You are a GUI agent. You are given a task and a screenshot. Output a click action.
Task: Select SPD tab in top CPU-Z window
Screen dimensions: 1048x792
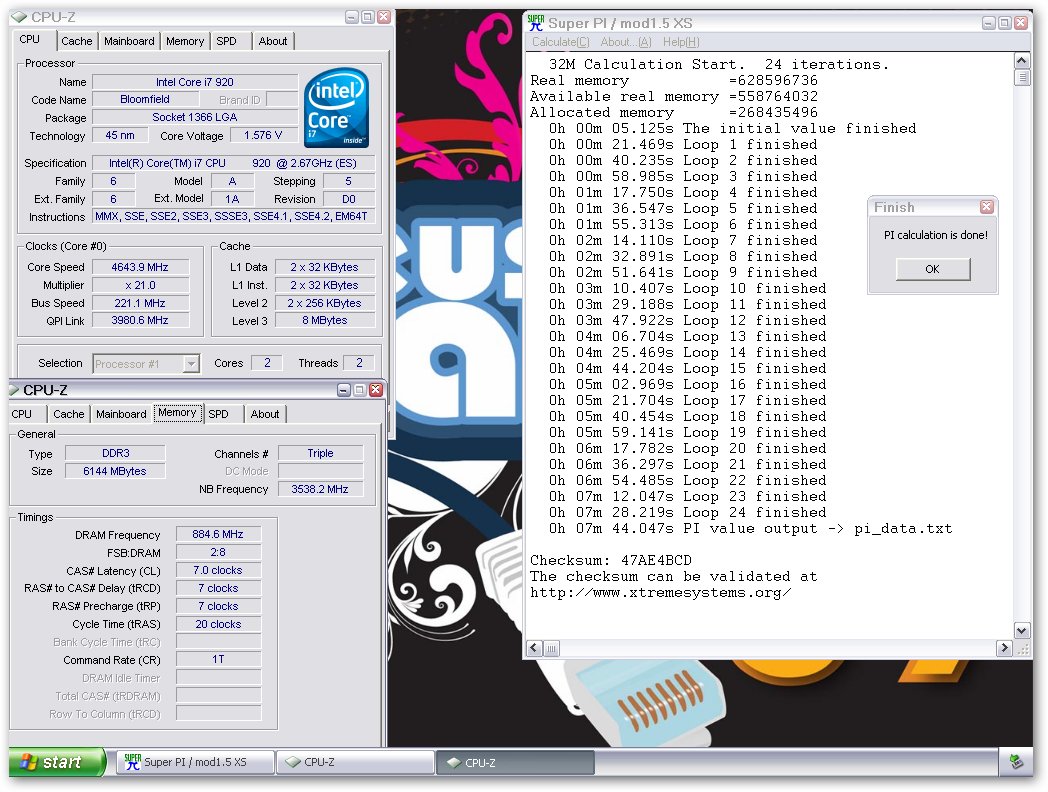click(x=227, y=41)
